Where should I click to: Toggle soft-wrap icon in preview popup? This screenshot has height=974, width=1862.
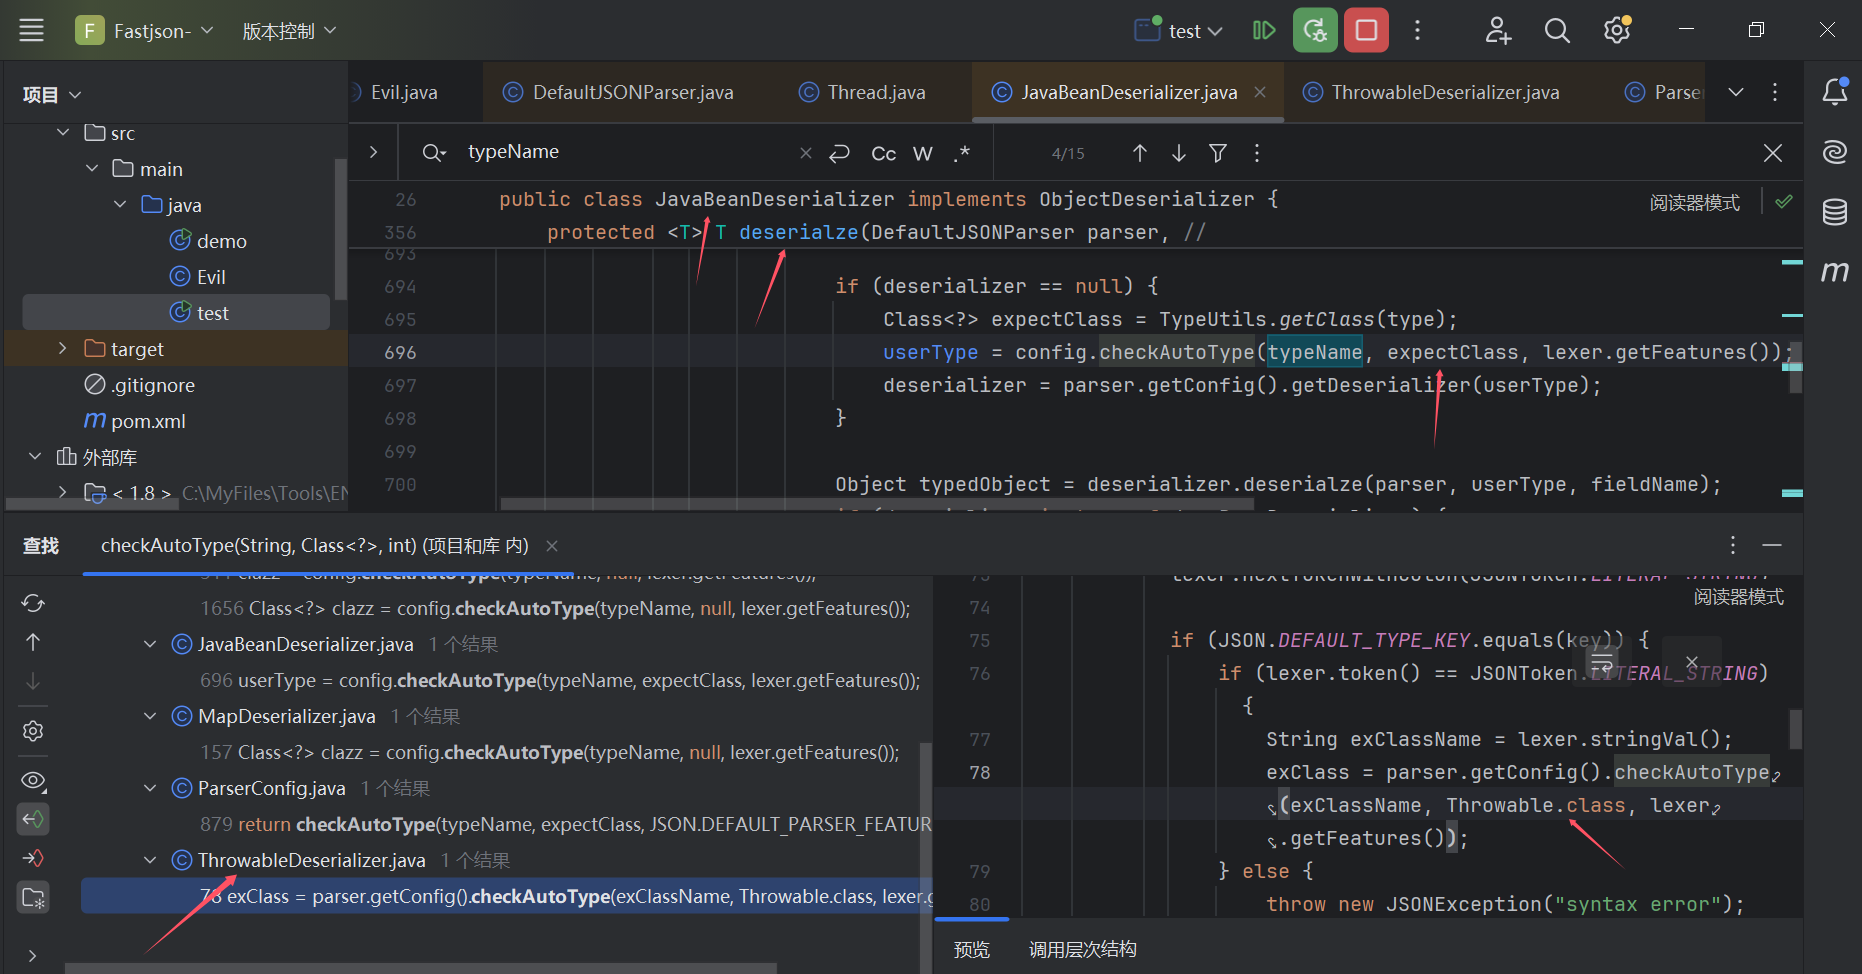click(1602, 663)
